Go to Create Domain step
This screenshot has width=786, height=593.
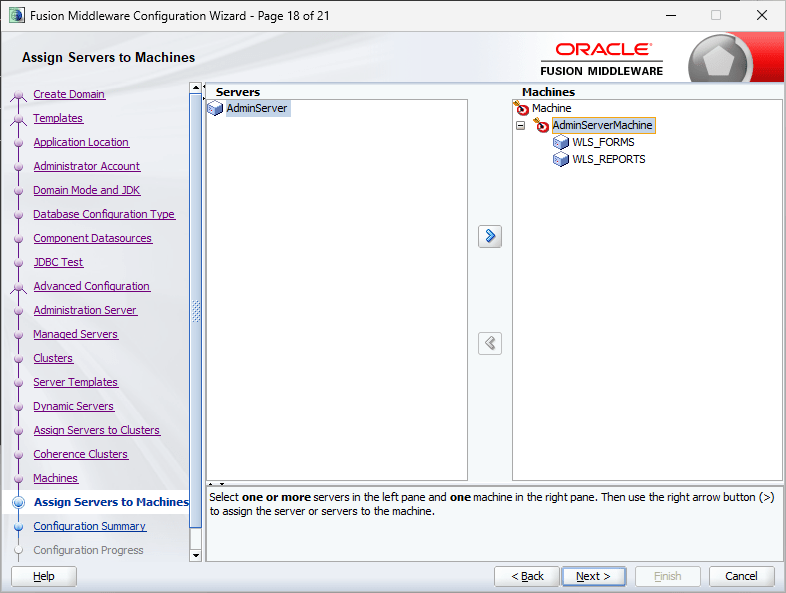69,94
